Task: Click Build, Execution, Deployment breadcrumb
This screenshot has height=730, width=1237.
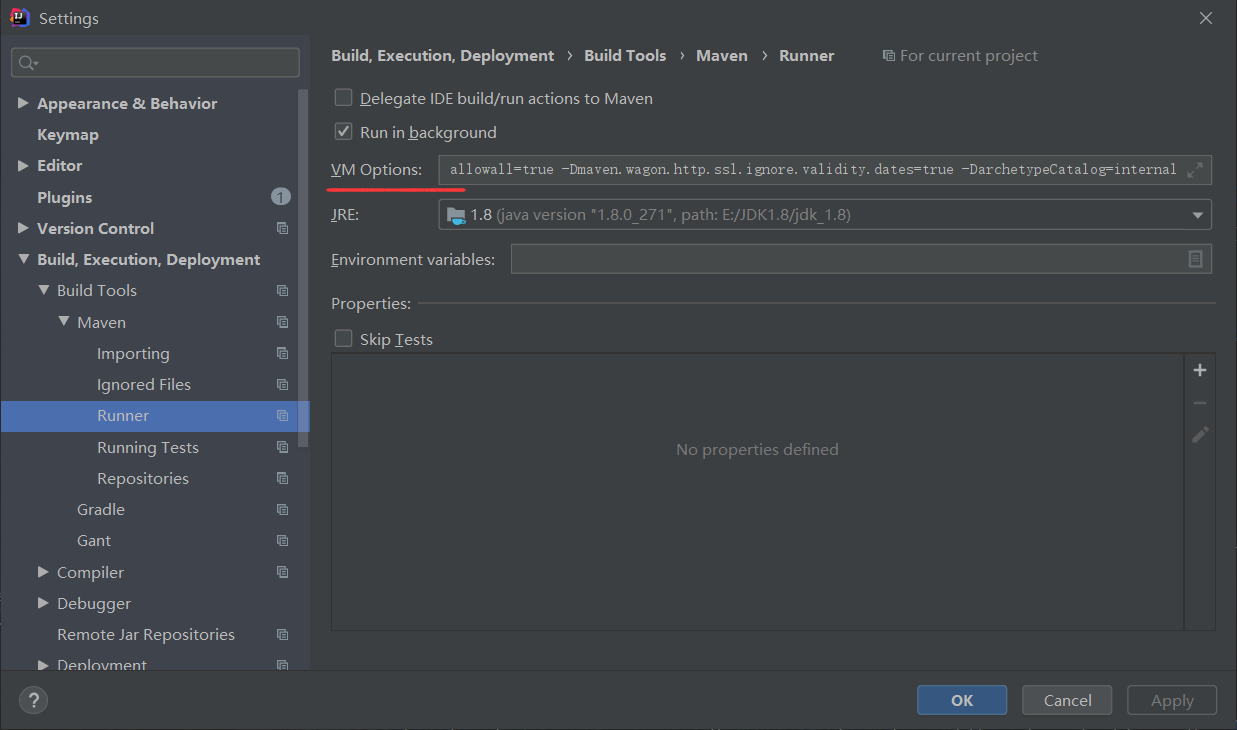Action: click(443, 56)
